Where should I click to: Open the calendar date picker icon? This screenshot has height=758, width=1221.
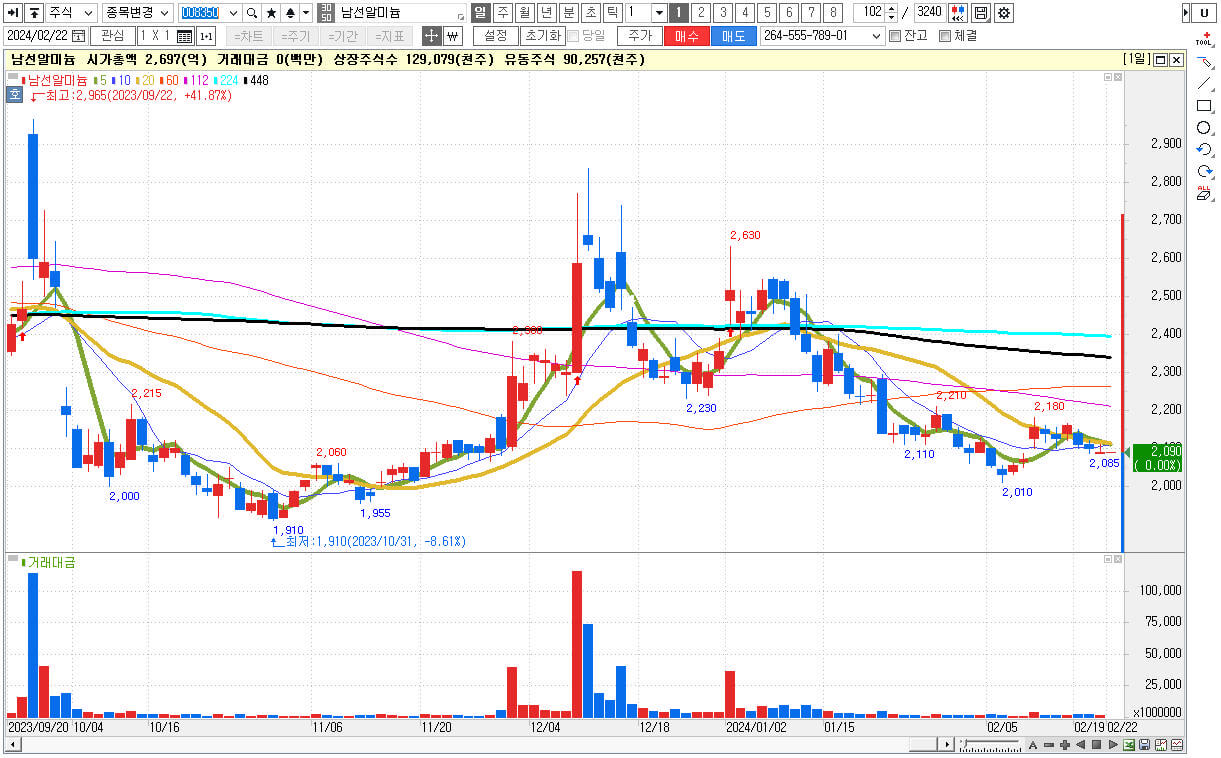[79, 36]
